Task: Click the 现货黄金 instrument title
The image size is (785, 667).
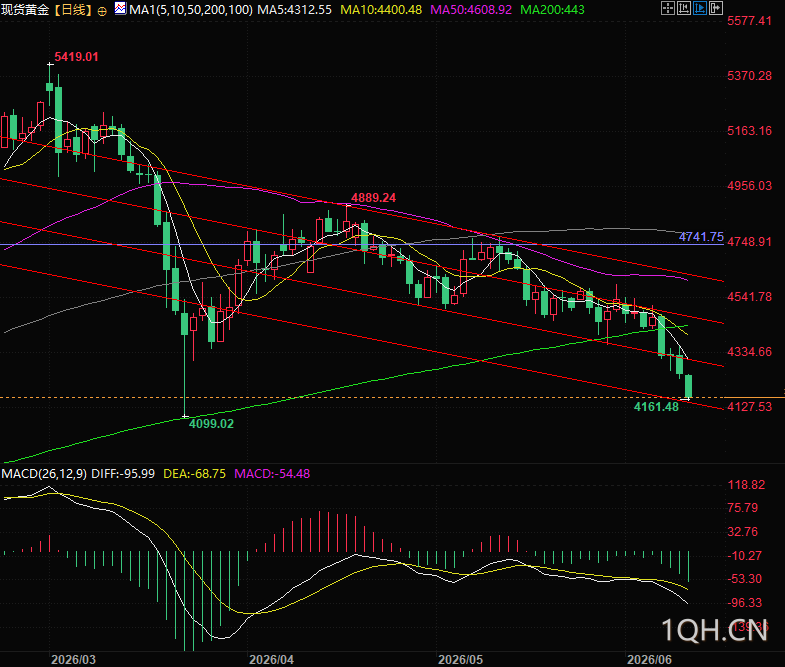Action: coord(25,10)
